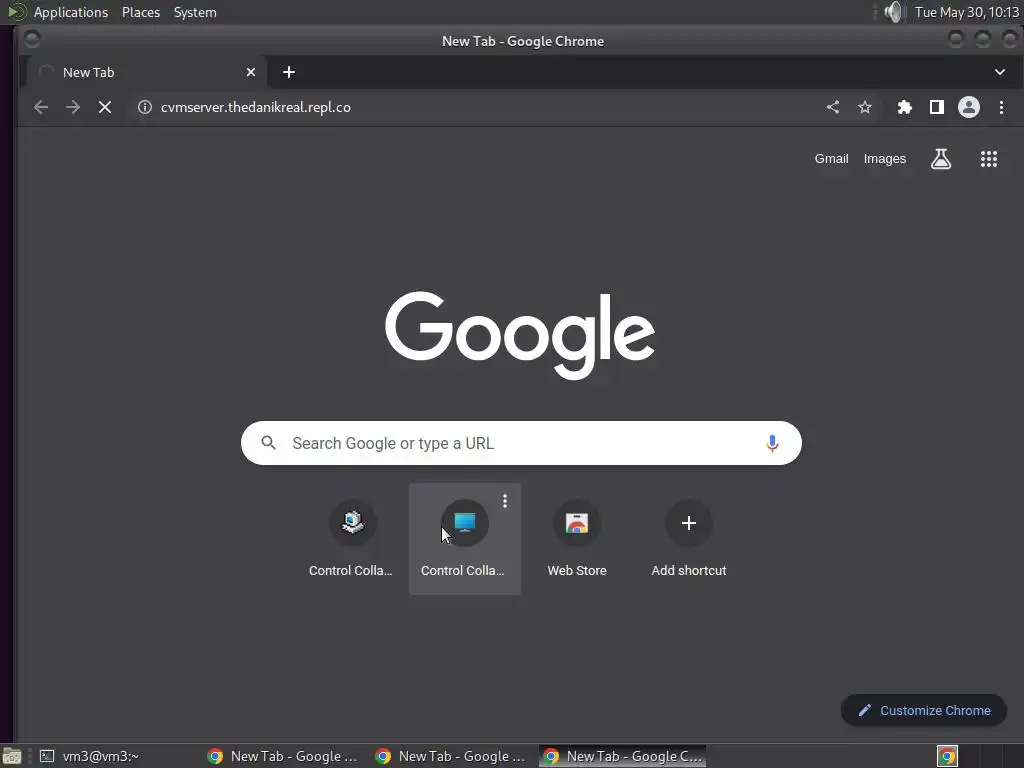1024x768 pixels.
Task: Open the Google apps grid
Action: [989, 159]
